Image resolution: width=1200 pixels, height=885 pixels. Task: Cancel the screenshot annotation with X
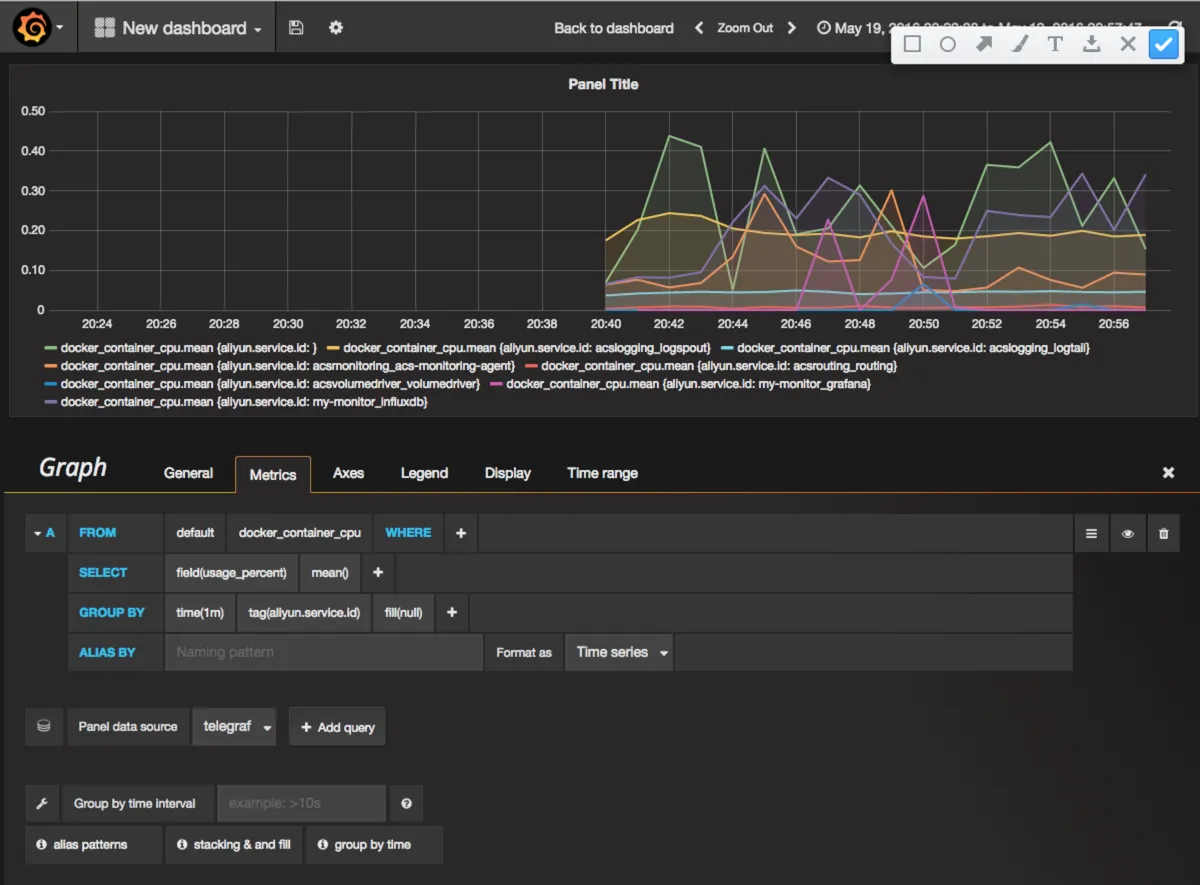1128,44
